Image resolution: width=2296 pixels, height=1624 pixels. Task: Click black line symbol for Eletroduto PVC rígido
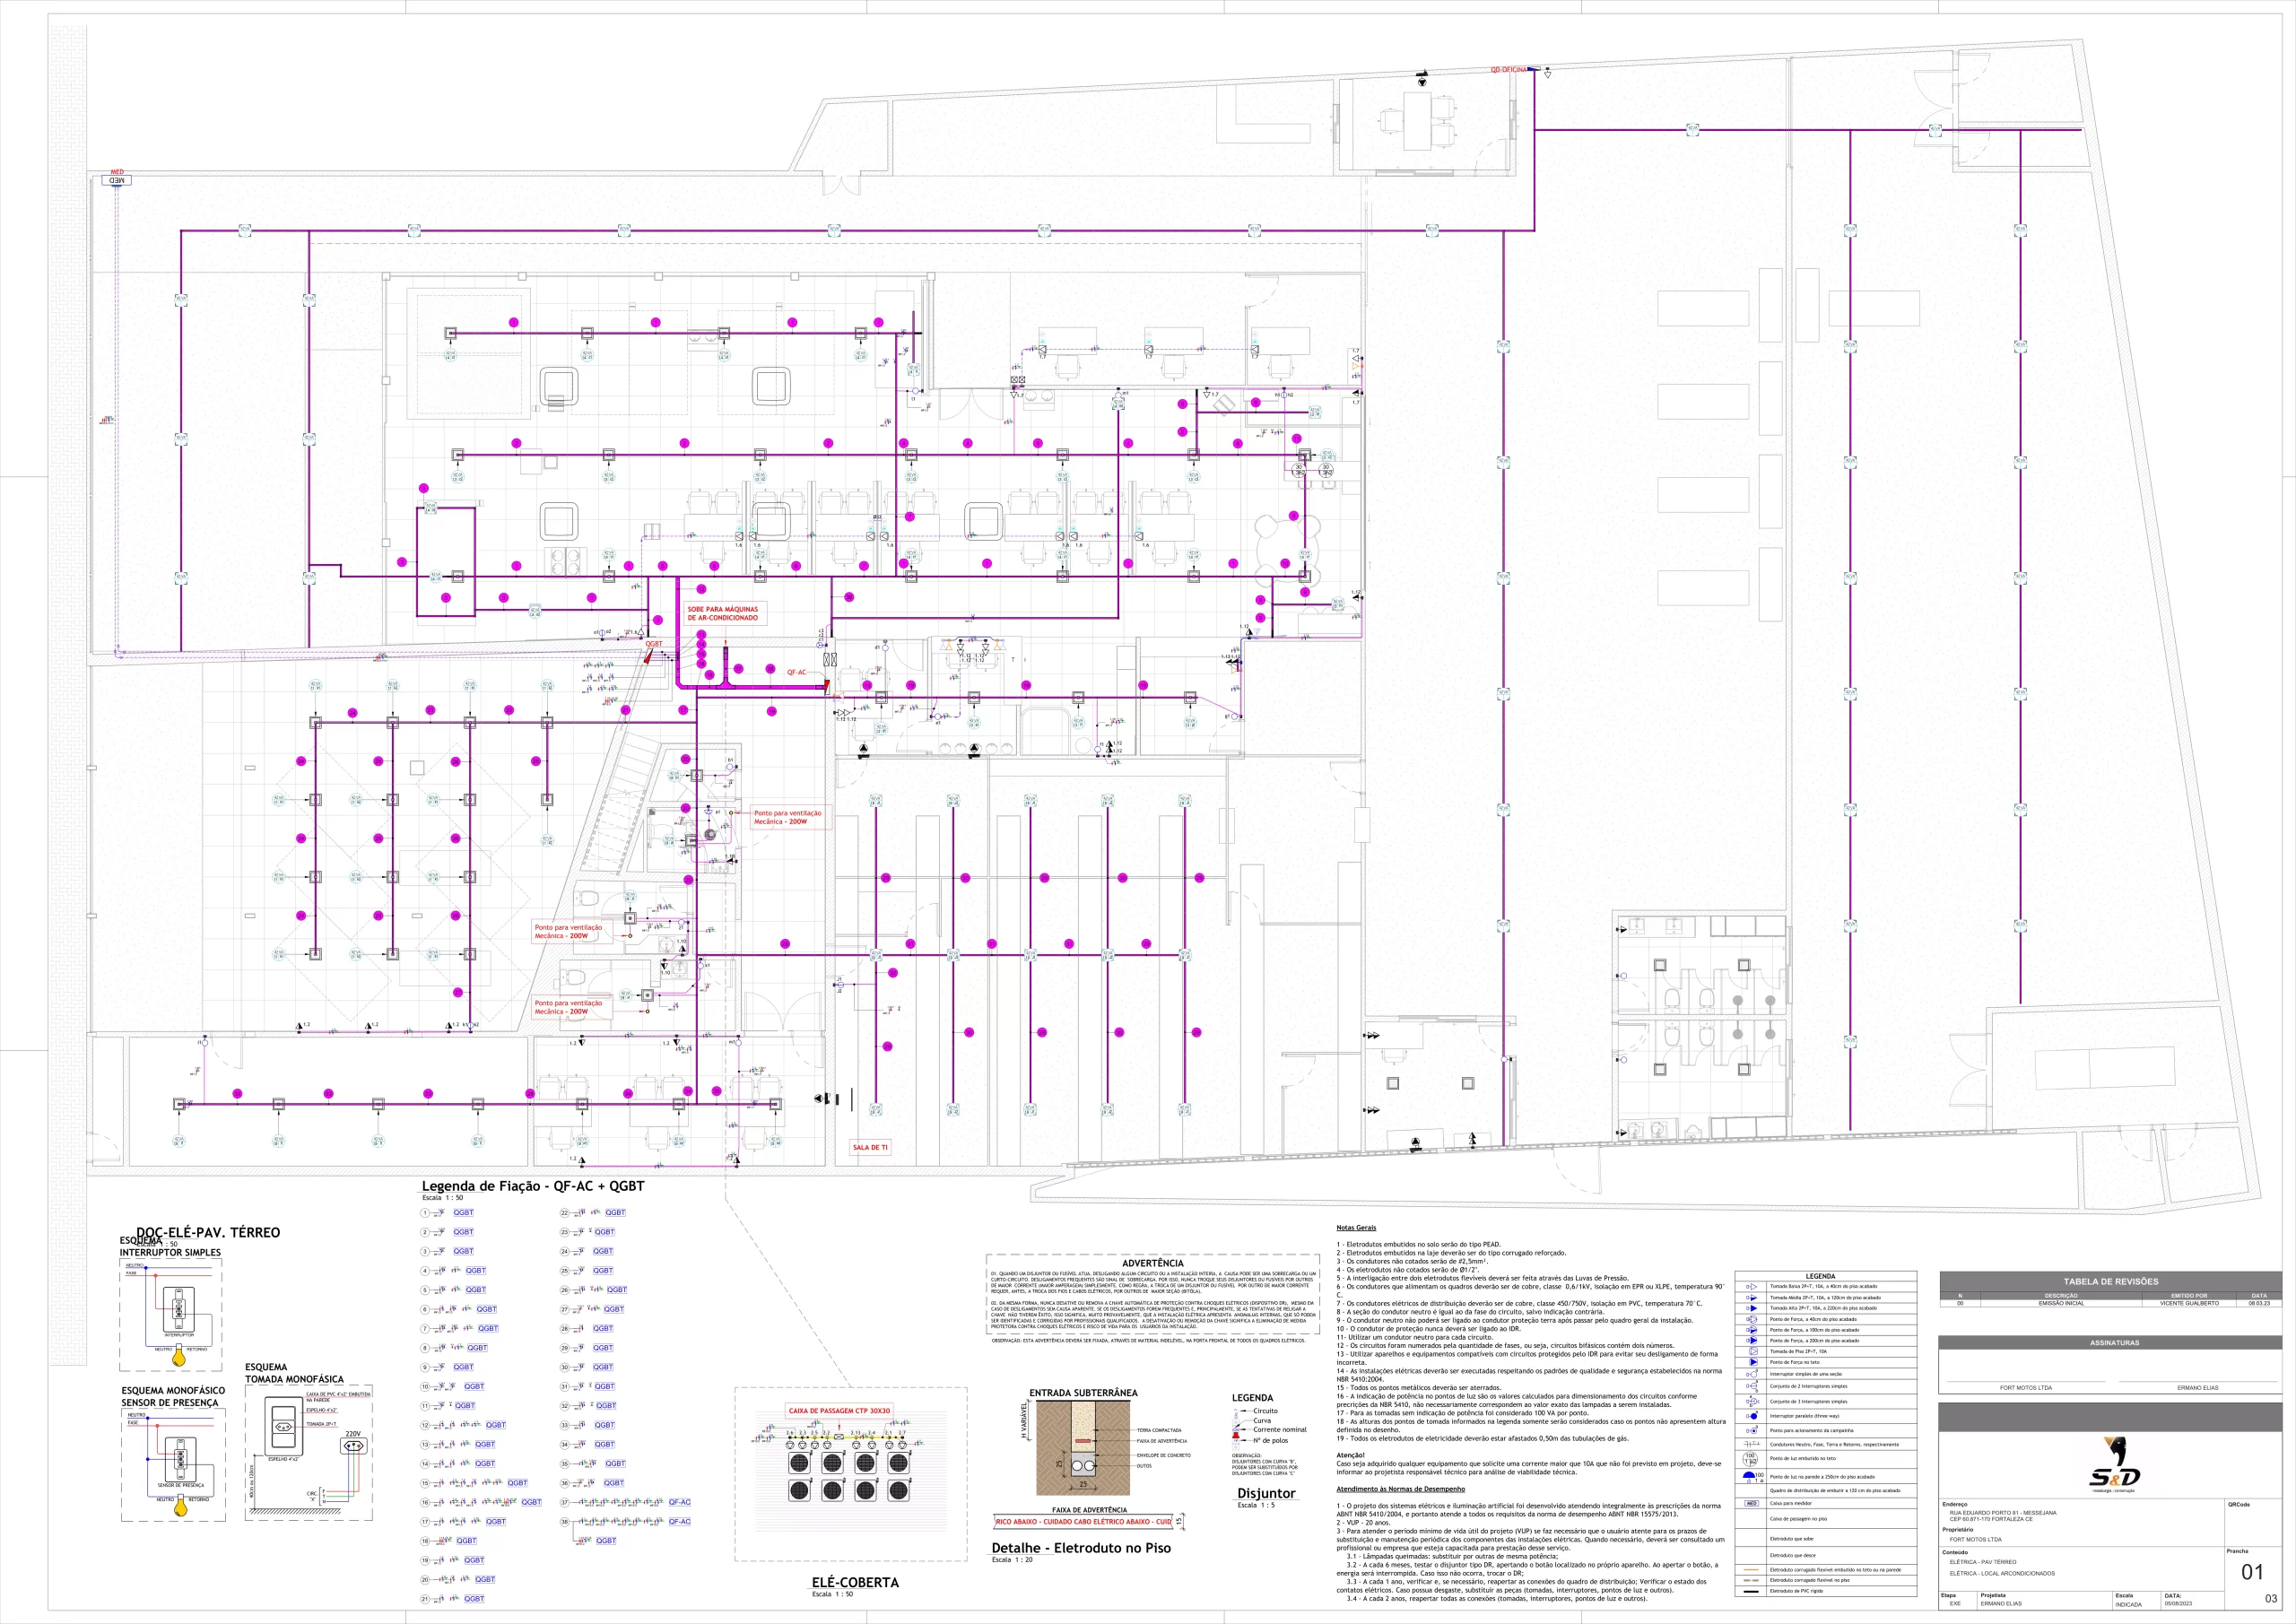pyautogui.click(x=1751, y=1590)
